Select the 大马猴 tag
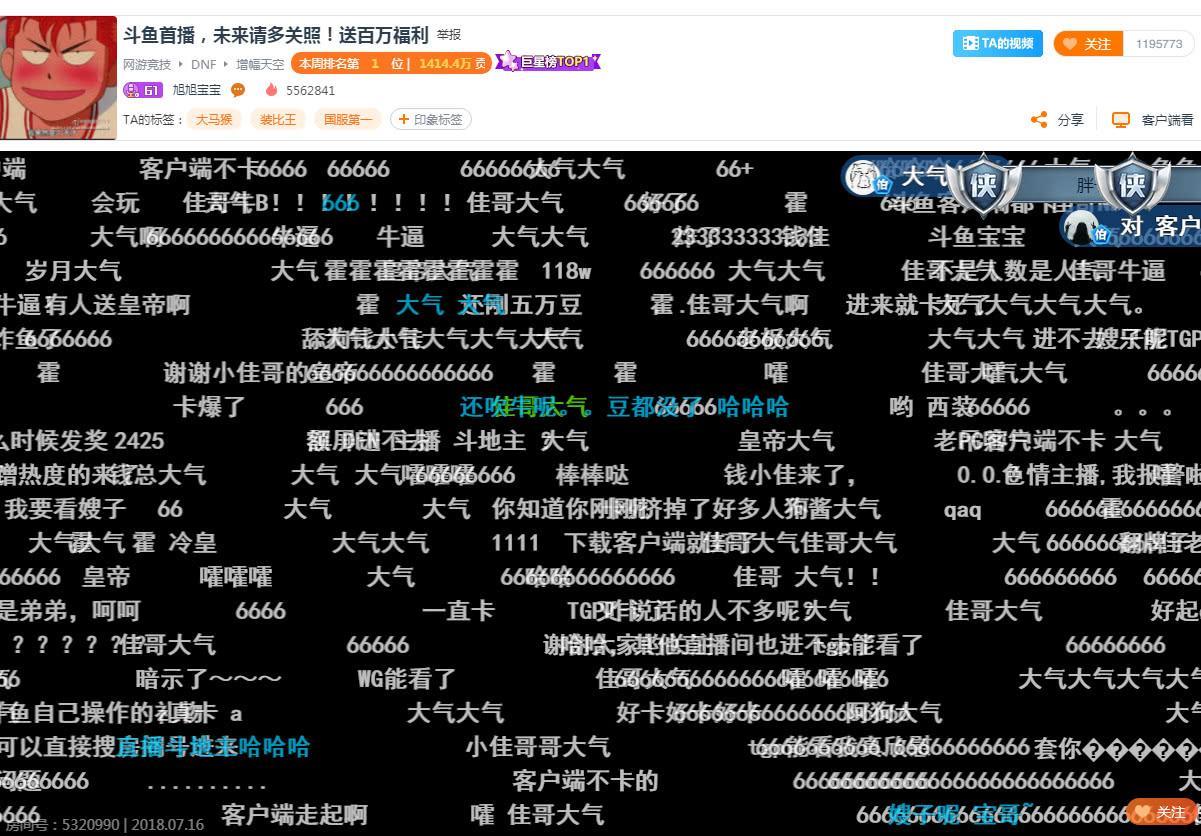This screenshot has width=1201, height=836. [213, 120]
